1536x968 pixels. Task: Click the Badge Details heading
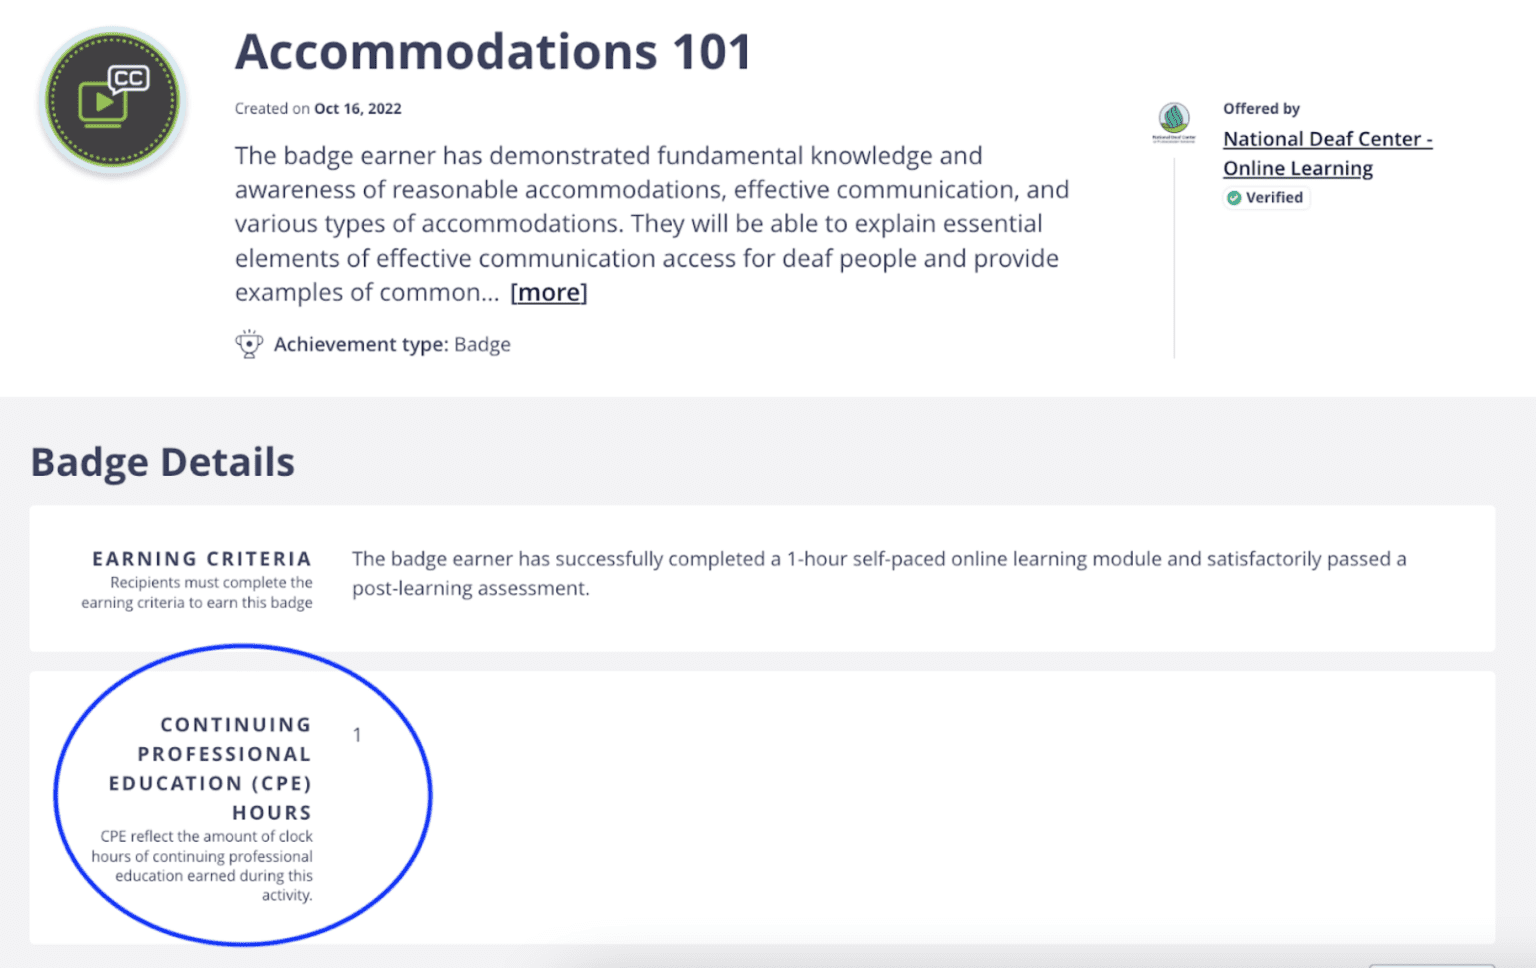pyautogui.click(x=163, y=462)
